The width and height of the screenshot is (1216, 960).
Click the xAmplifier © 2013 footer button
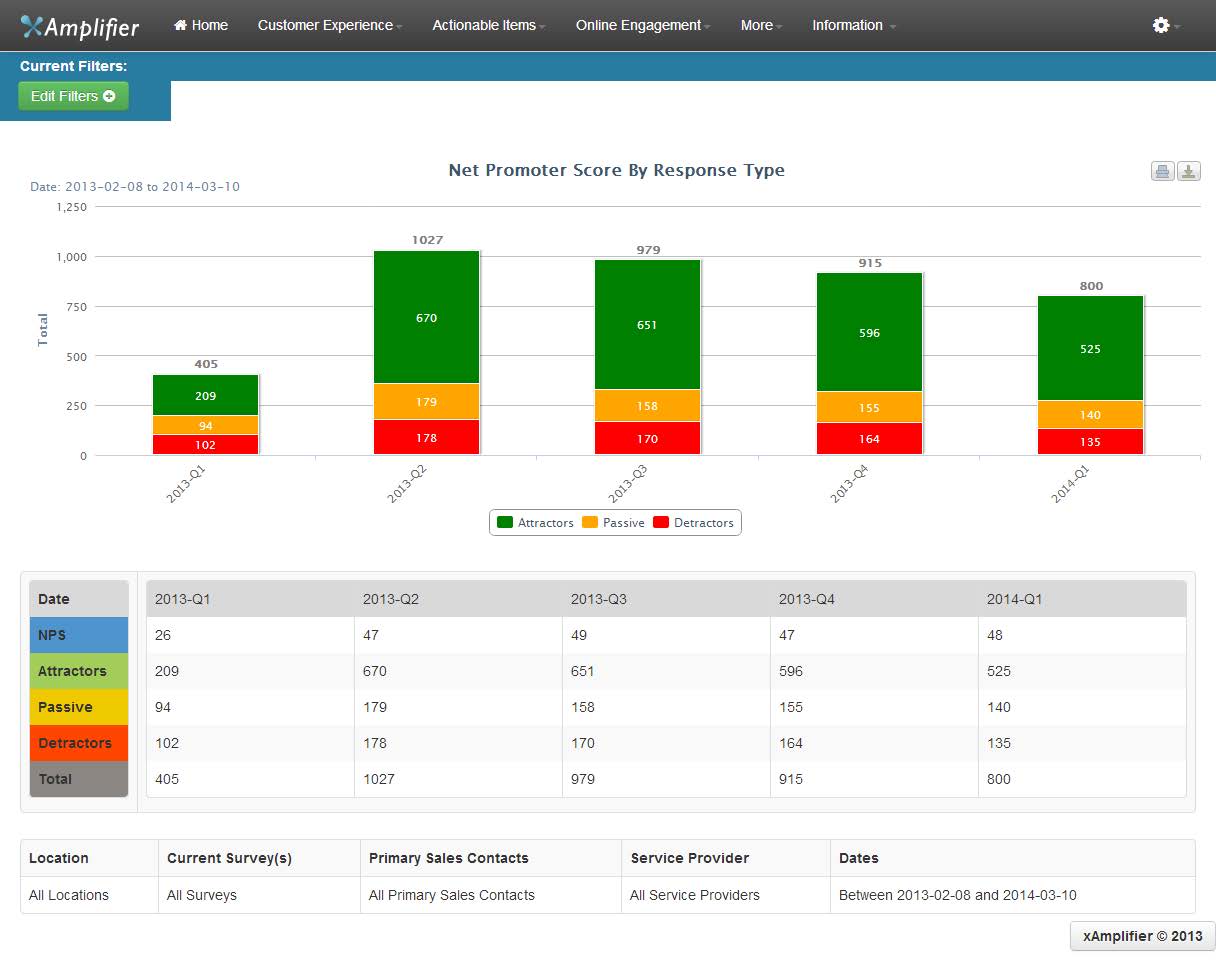click(x=1142, y=936)
